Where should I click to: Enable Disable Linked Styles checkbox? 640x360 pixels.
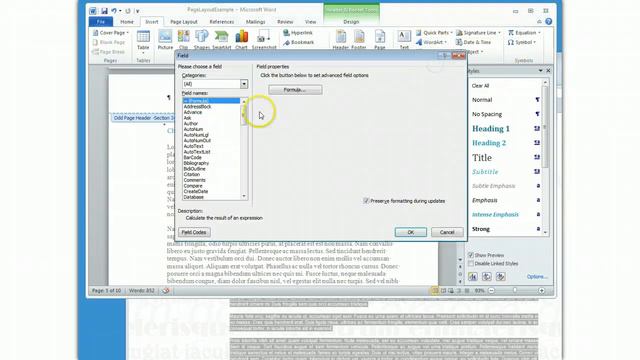471,264
